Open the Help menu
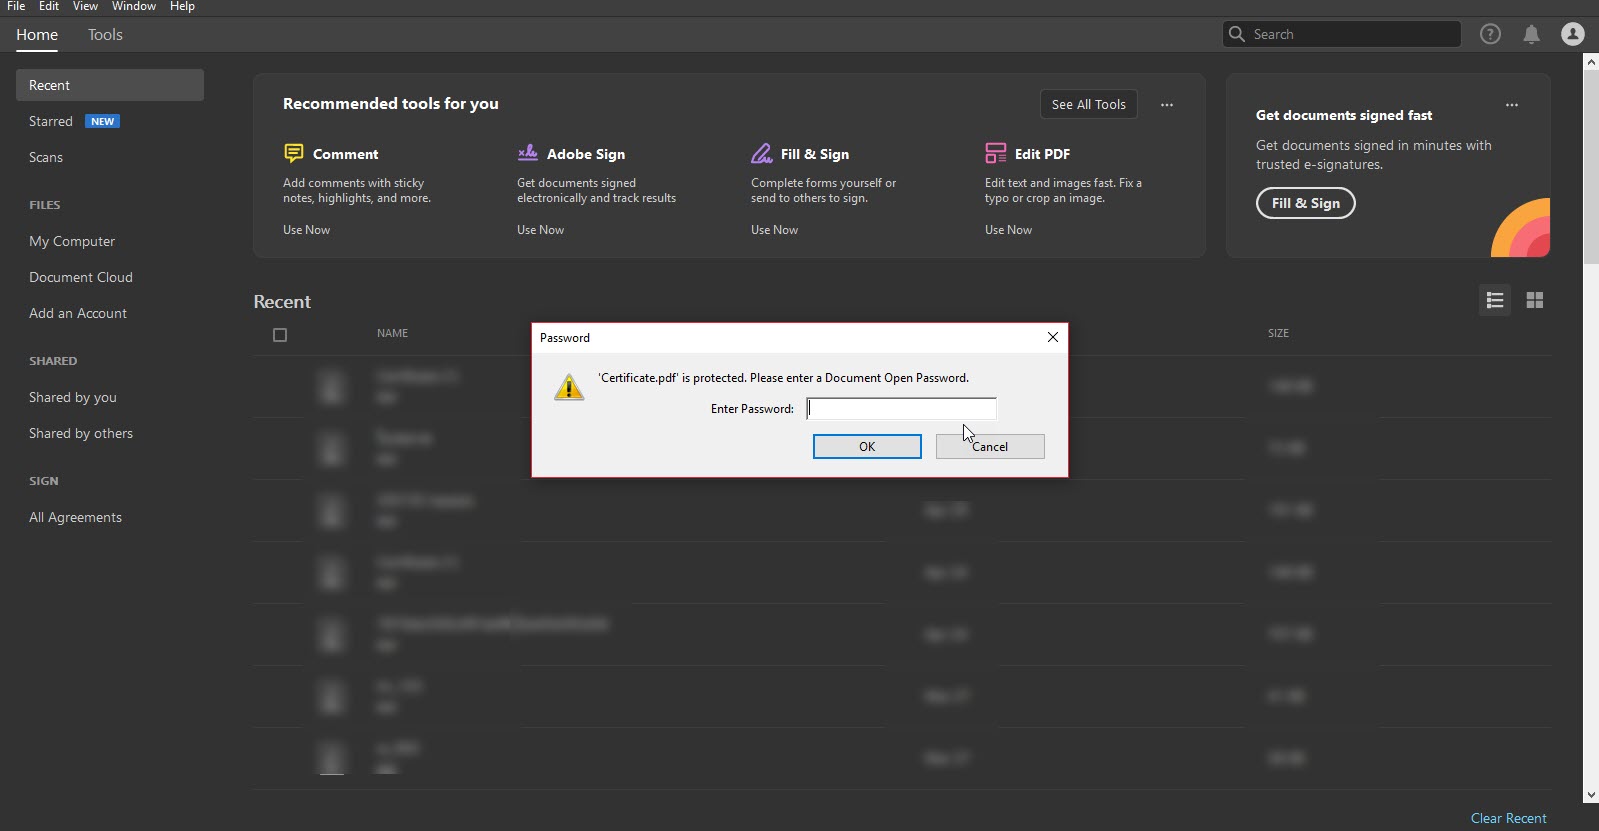 tap(182, 6)
